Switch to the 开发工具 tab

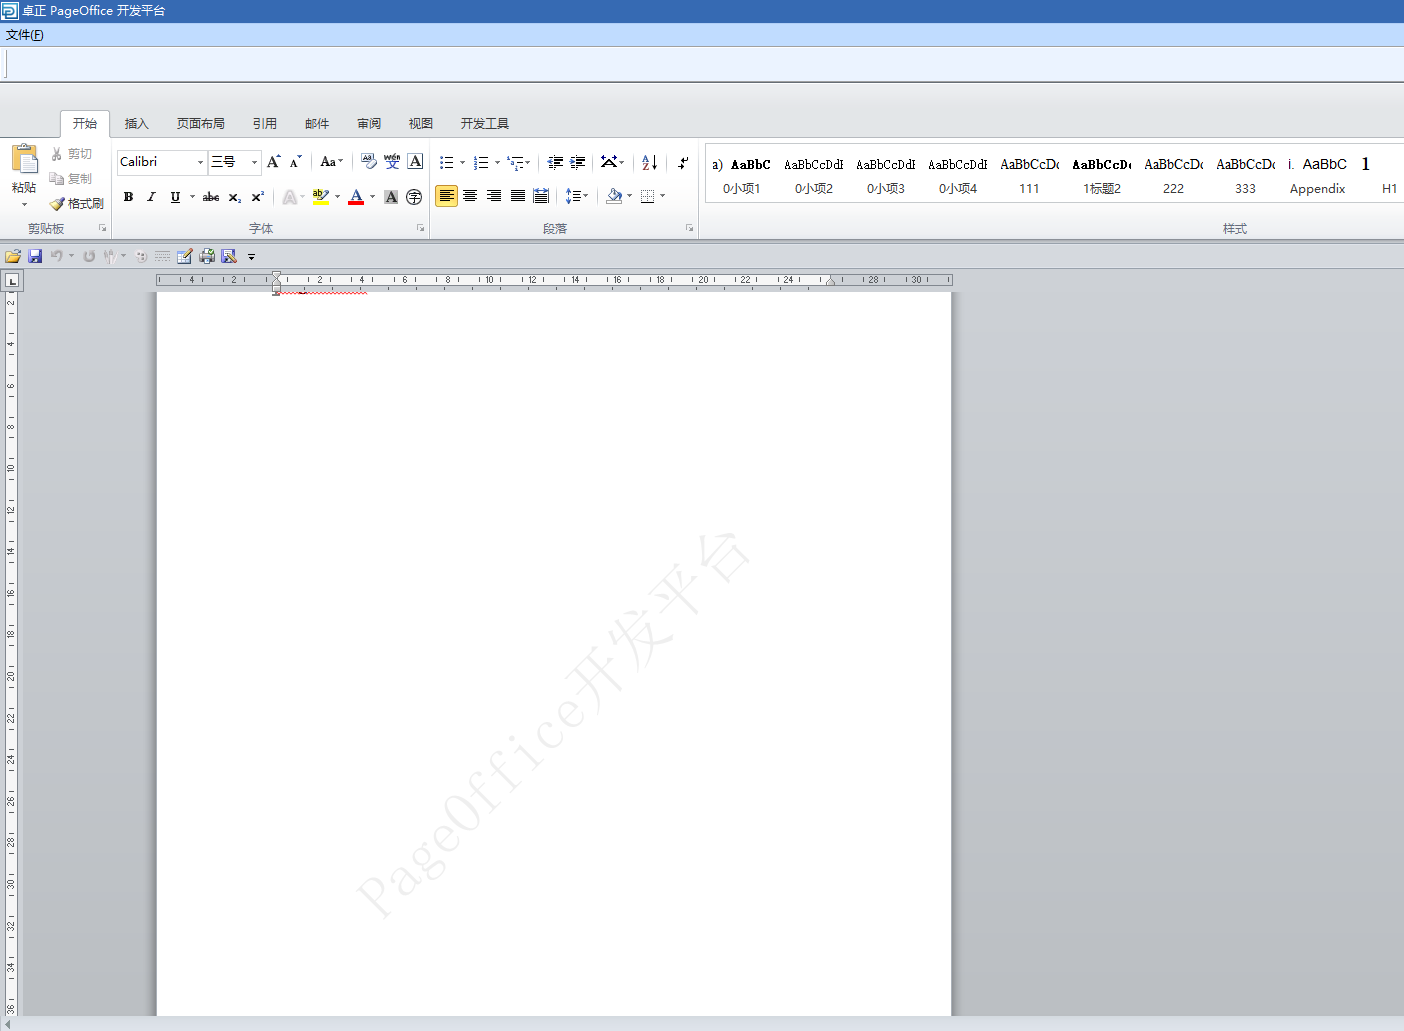[485, 124]
